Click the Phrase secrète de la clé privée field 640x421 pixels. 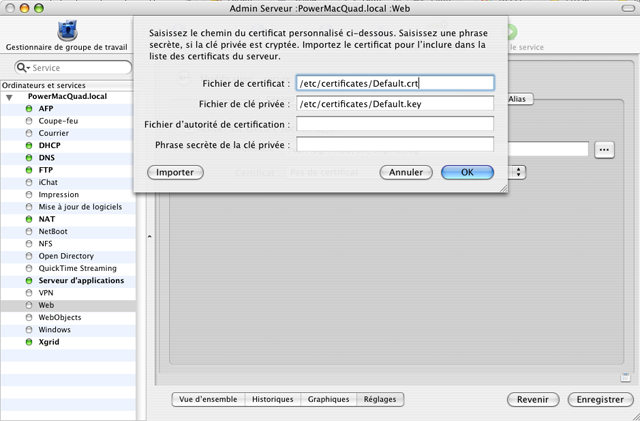click(395, 144)
